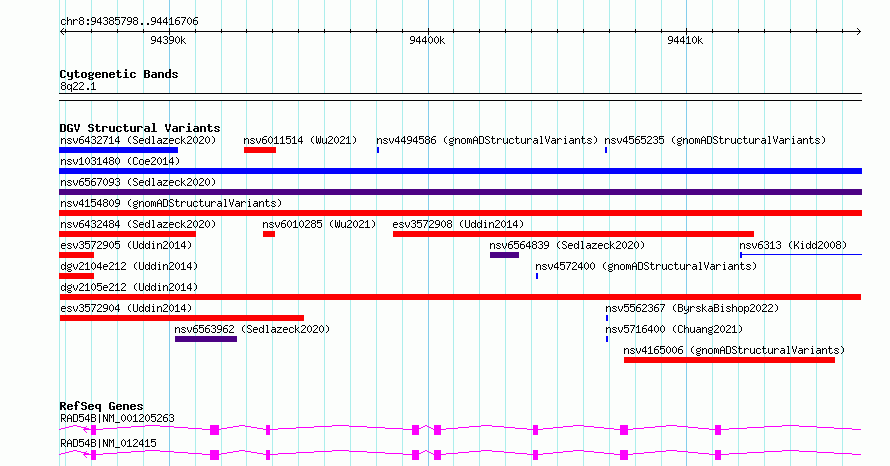Click the Cytogenetic Bands track title
The image size is (890, 466).
[x=119, y=74]
